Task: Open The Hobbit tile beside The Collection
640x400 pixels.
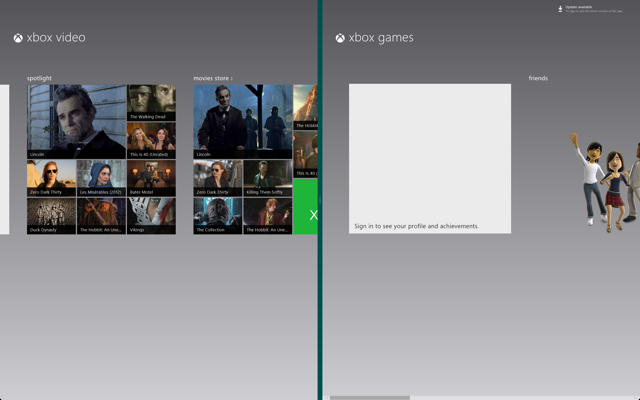Action: click(x=268, y=216)
